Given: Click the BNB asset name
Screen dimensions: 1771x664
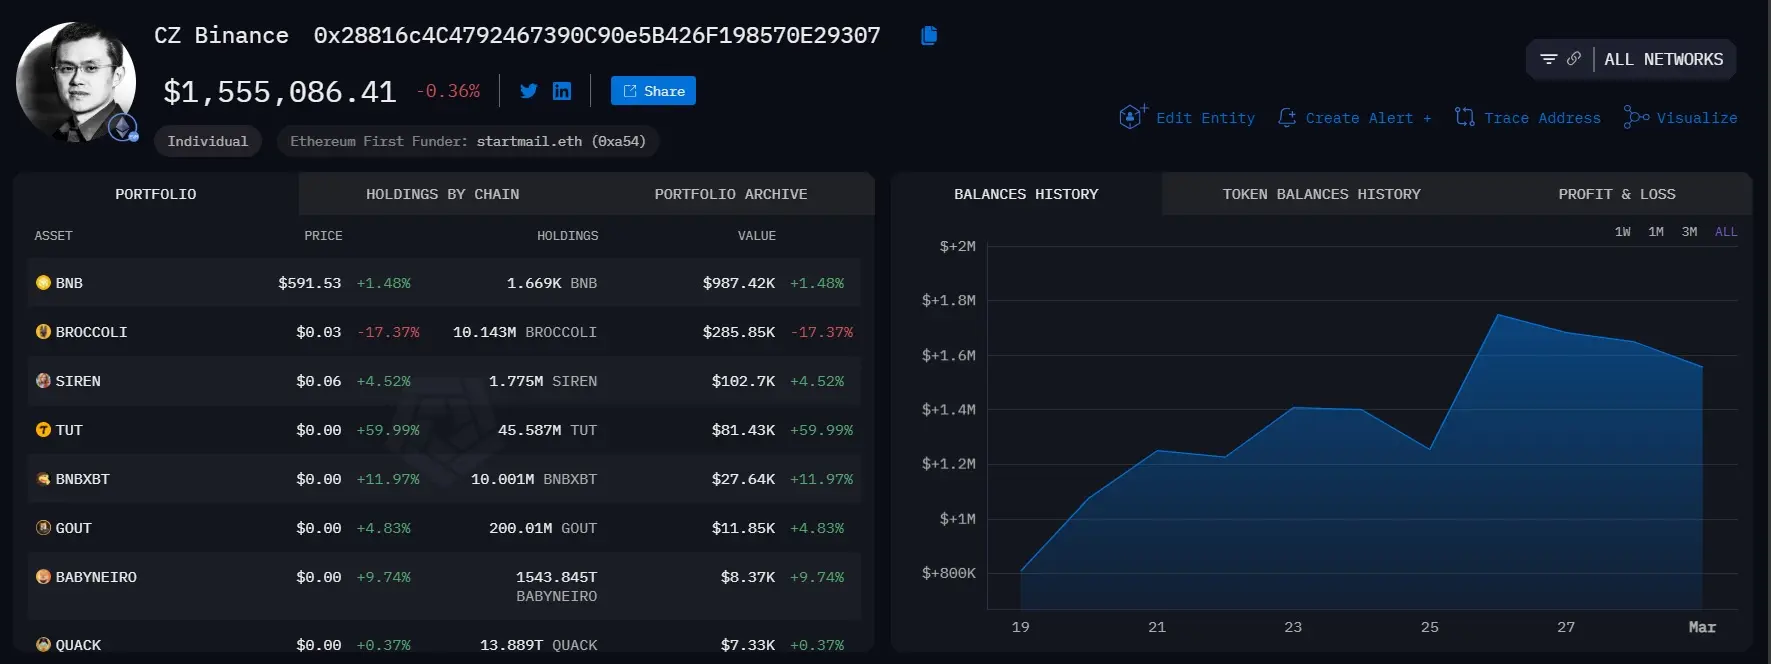Looking at the screenshot, I should point(69,283).
